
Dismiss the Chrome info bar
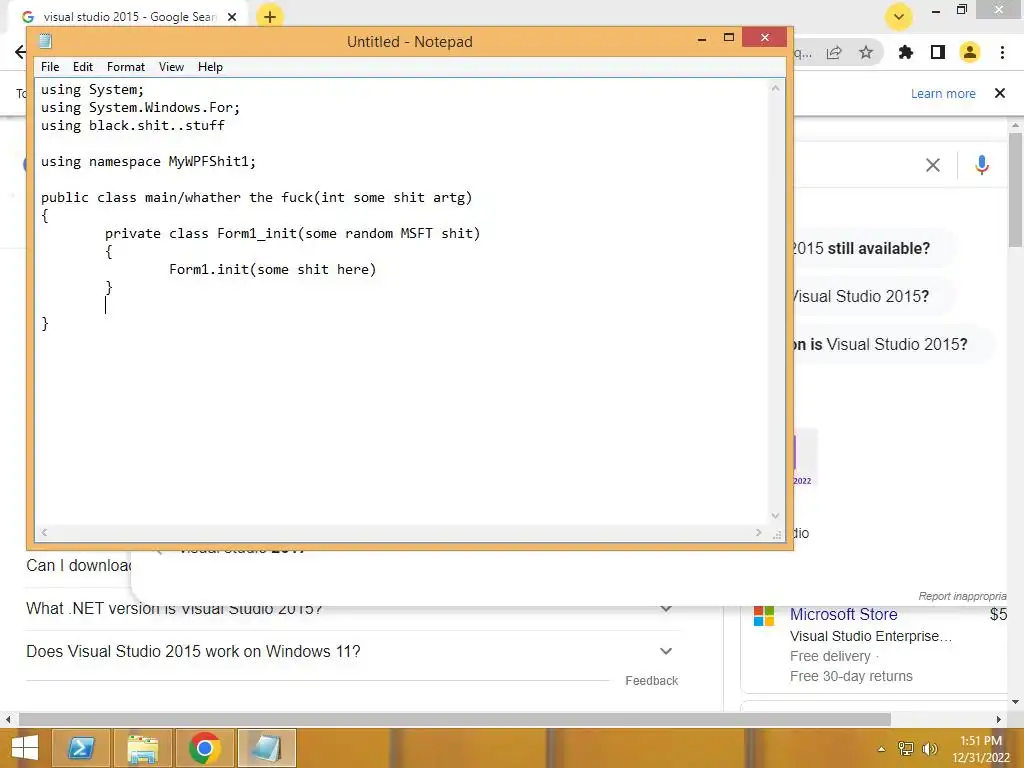pos(1000,93)
